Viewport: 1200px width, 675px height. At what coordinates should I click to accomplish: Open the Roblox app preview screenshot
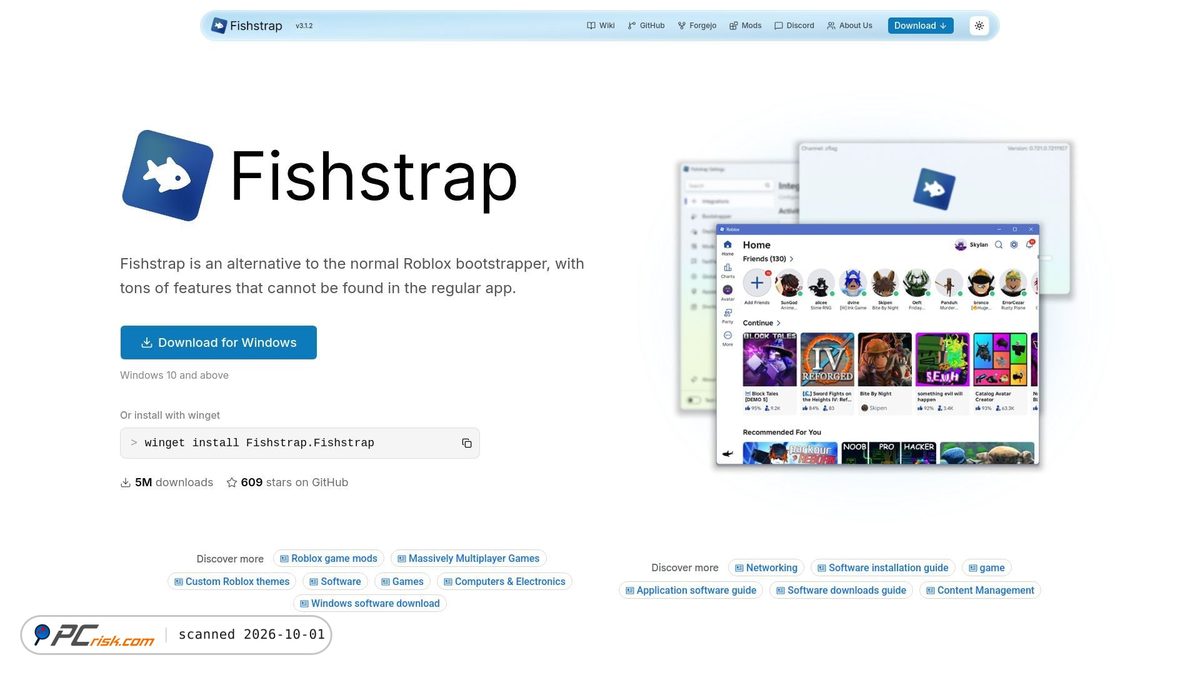(x=878, y=344)
